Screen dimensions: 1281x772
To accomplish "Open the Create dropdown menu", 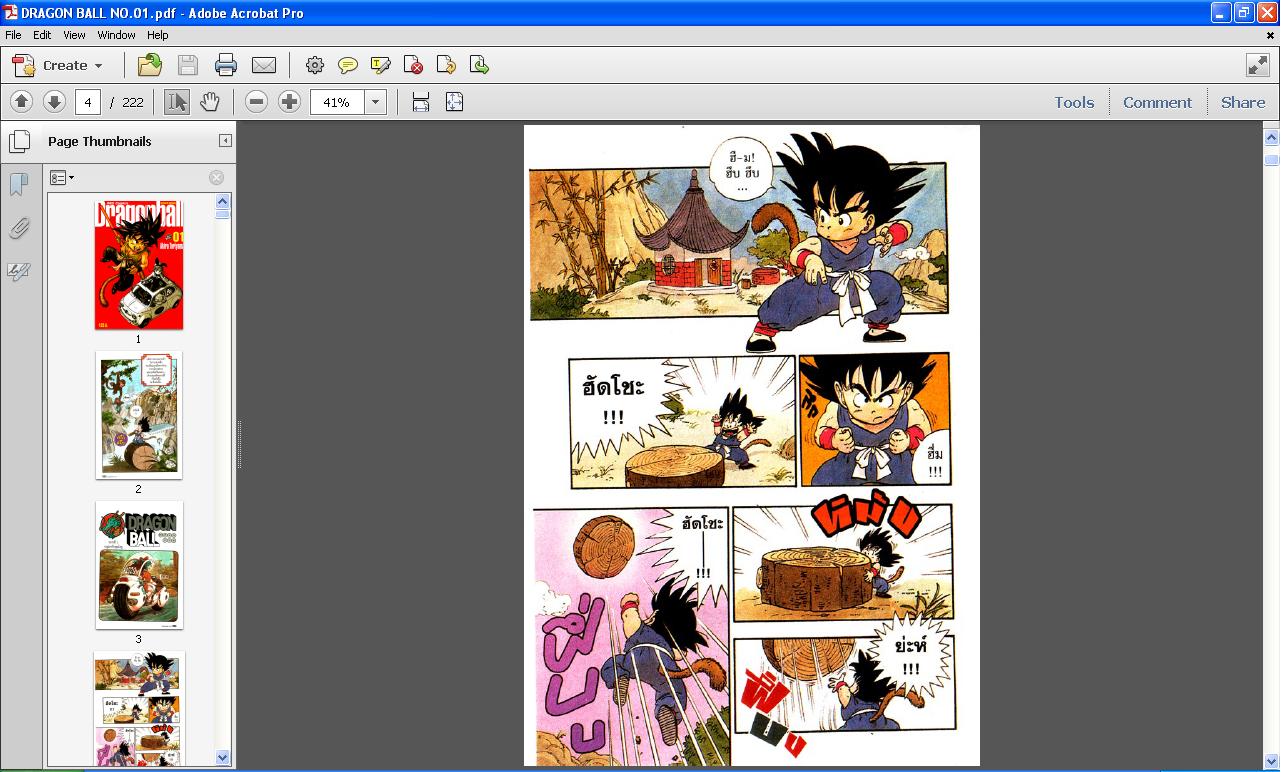I will click(x=58, y=65).
